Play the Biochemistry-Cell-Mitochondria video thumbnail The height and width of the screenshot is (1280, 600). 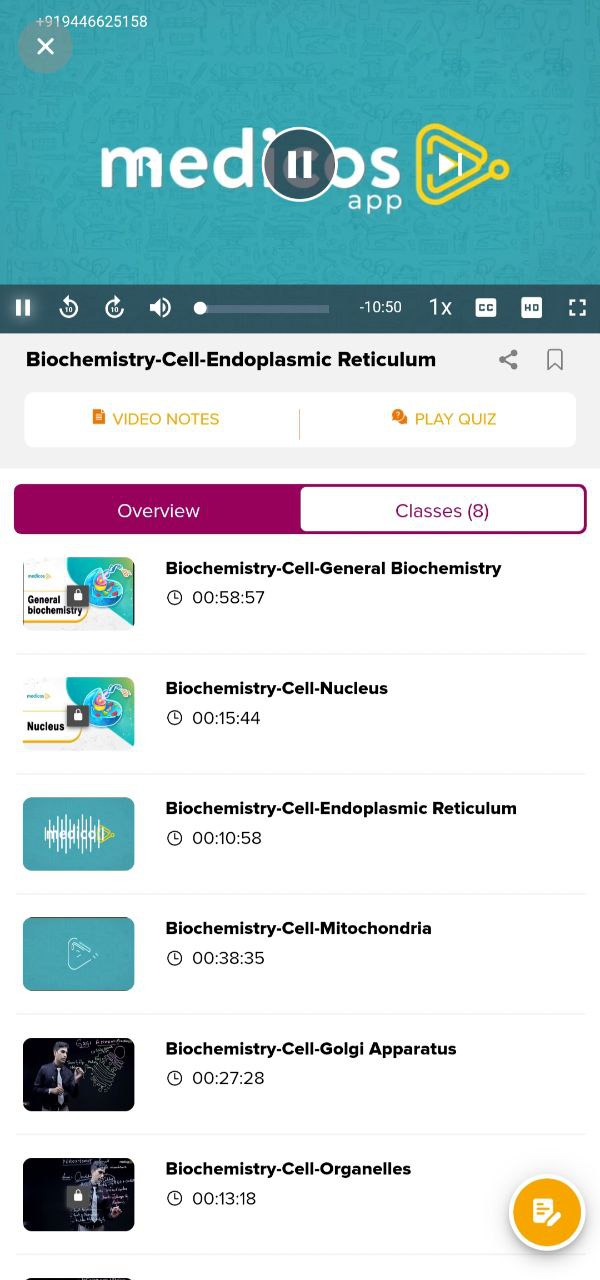78,953
